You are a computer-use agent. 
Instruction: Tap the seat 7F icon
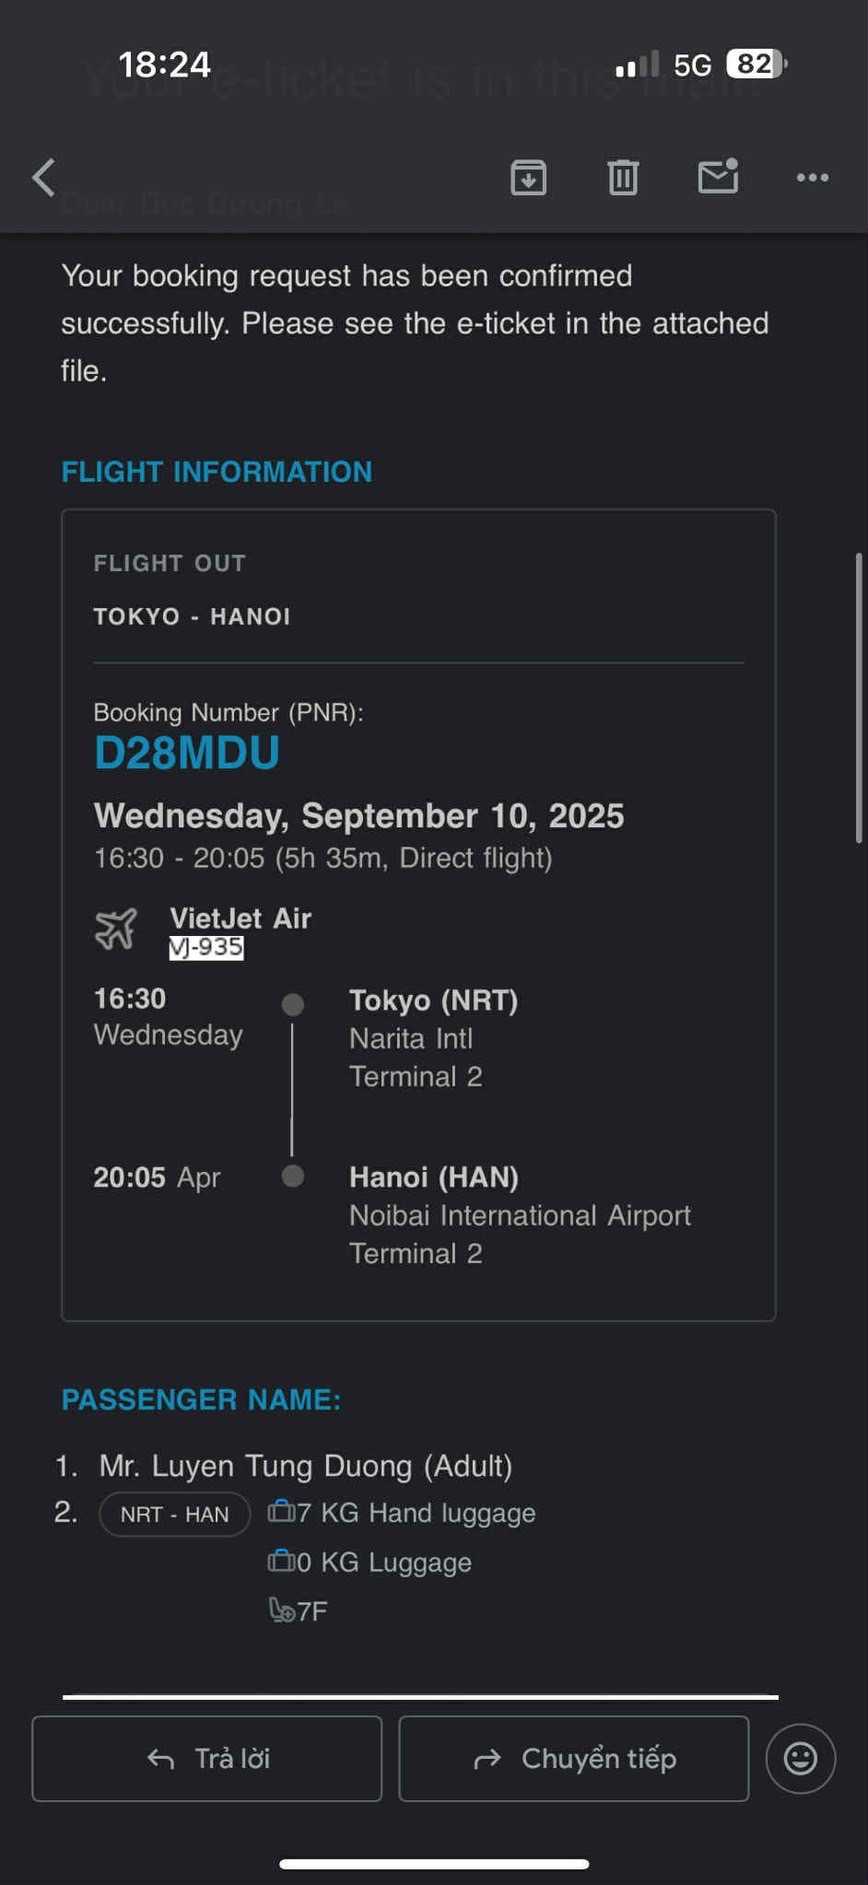tap(281, 1610)
